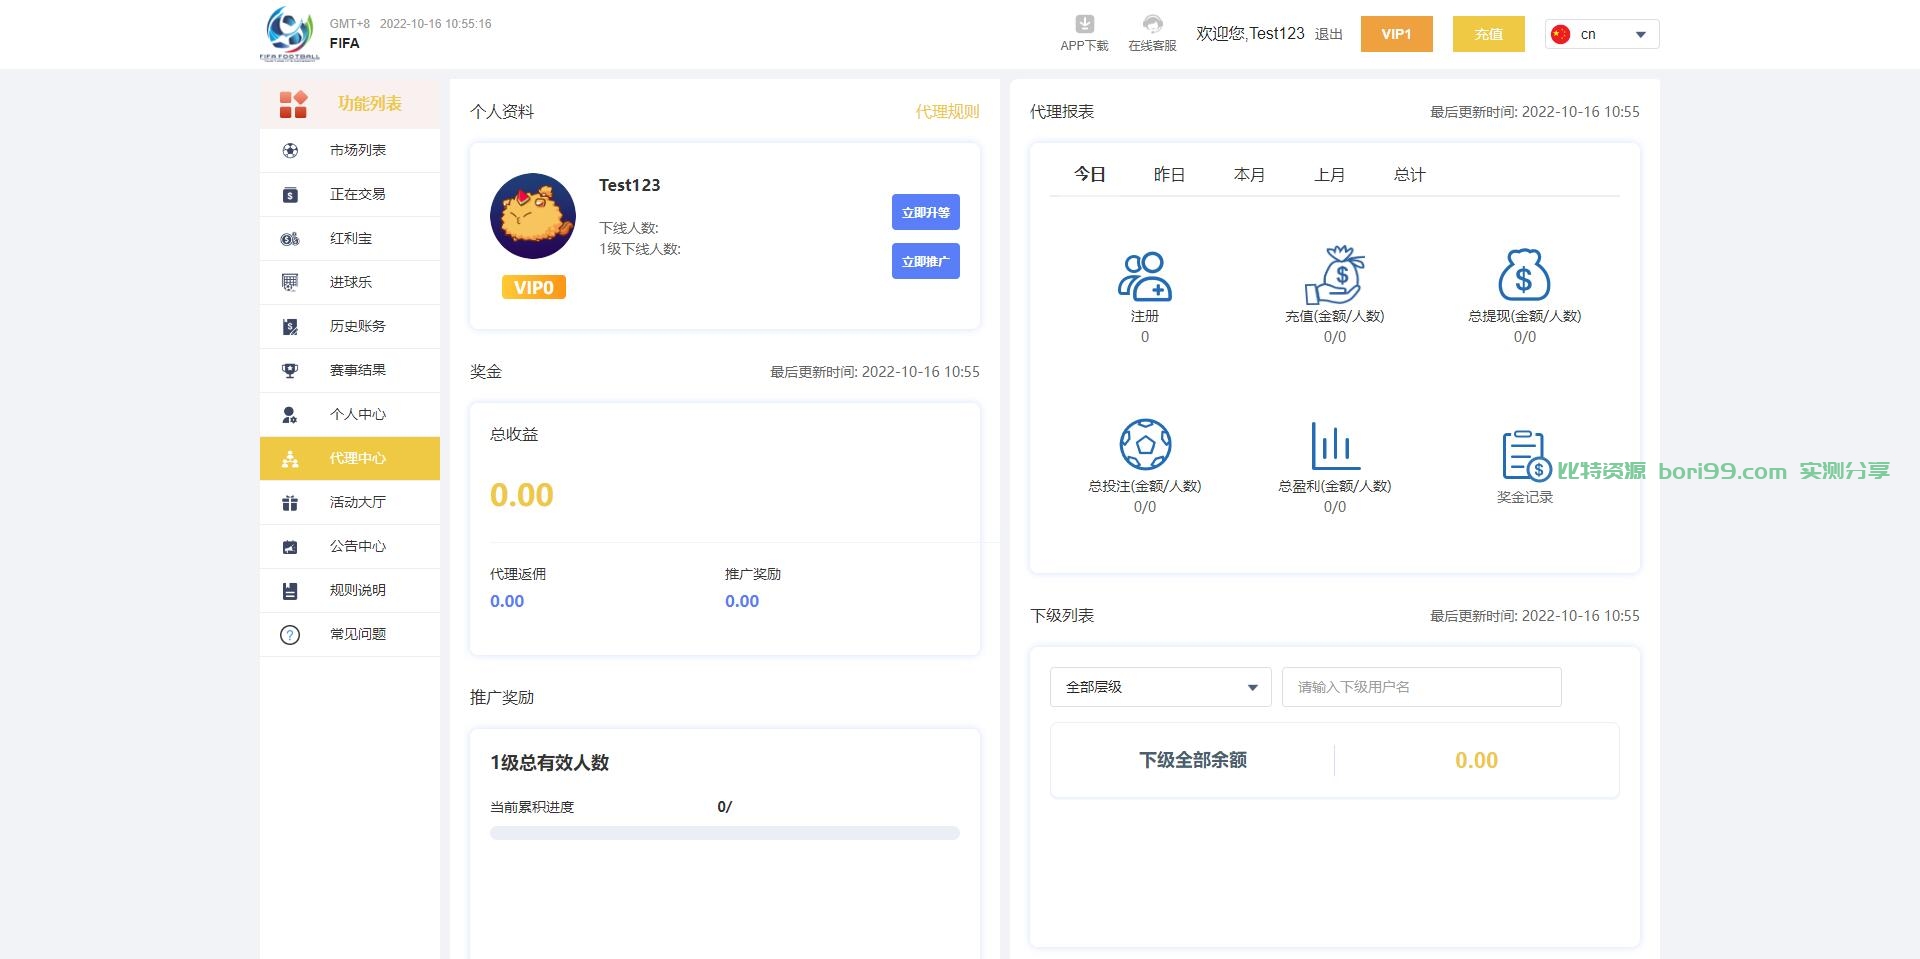Image resolution: width=1920 pixels, height=959 pixels.
Task: Open 正在交易 in the sidebar
Action: [x=350, y=195]
